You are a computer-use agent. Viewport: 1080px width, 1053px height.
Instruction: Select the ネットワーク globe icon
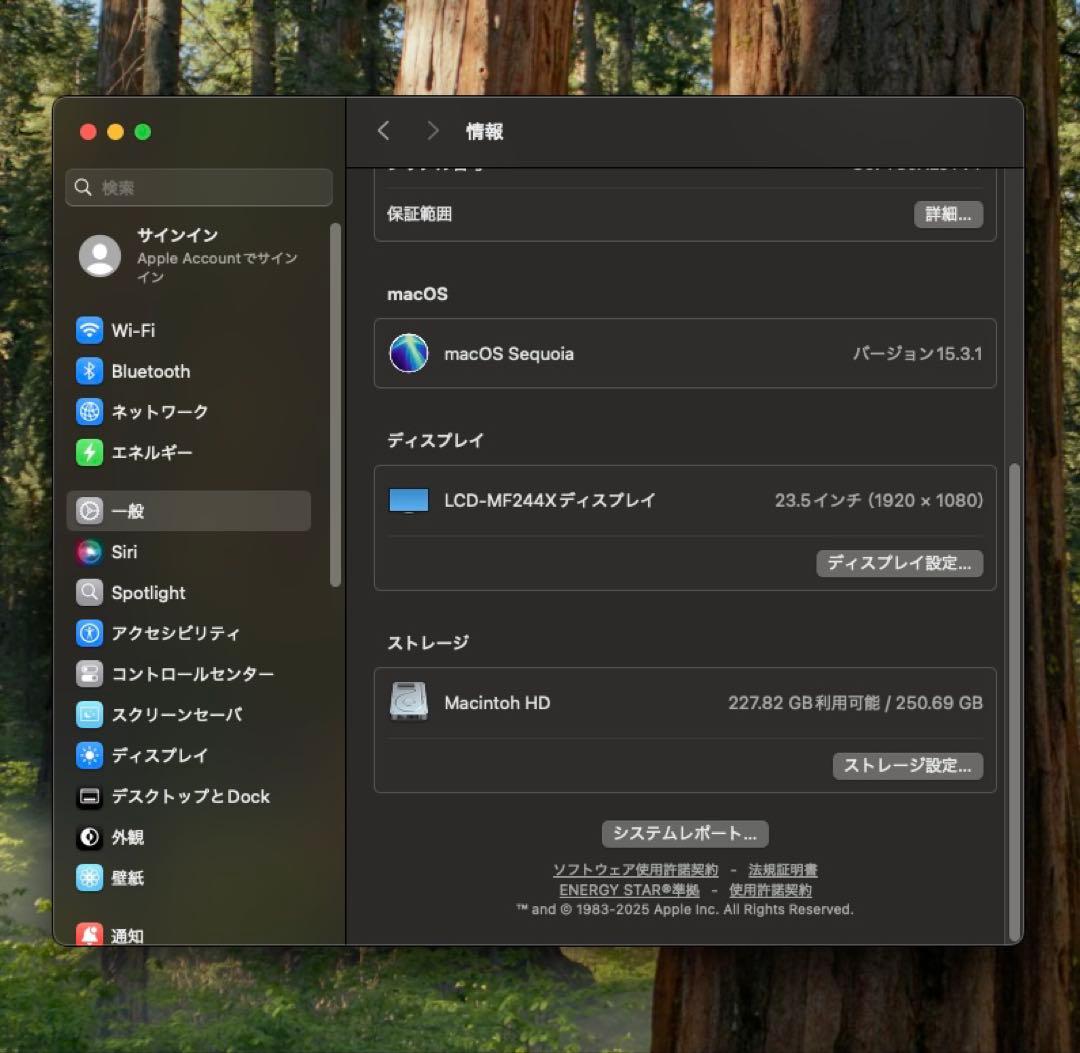point(90,412)
